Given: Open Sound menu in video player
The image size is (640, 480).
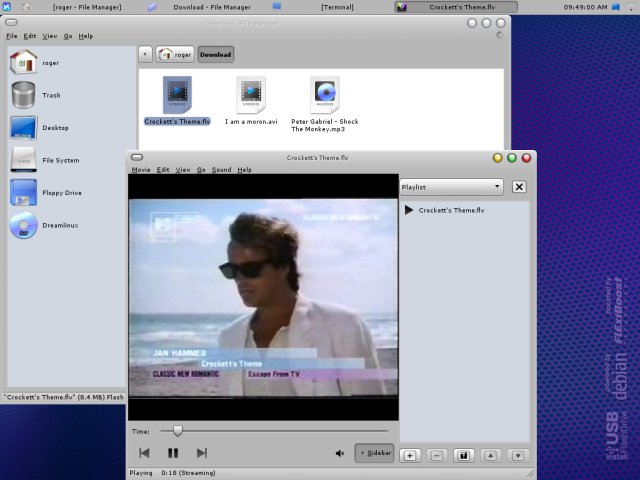Looking at the screenshot, I should tap(221, 169).
